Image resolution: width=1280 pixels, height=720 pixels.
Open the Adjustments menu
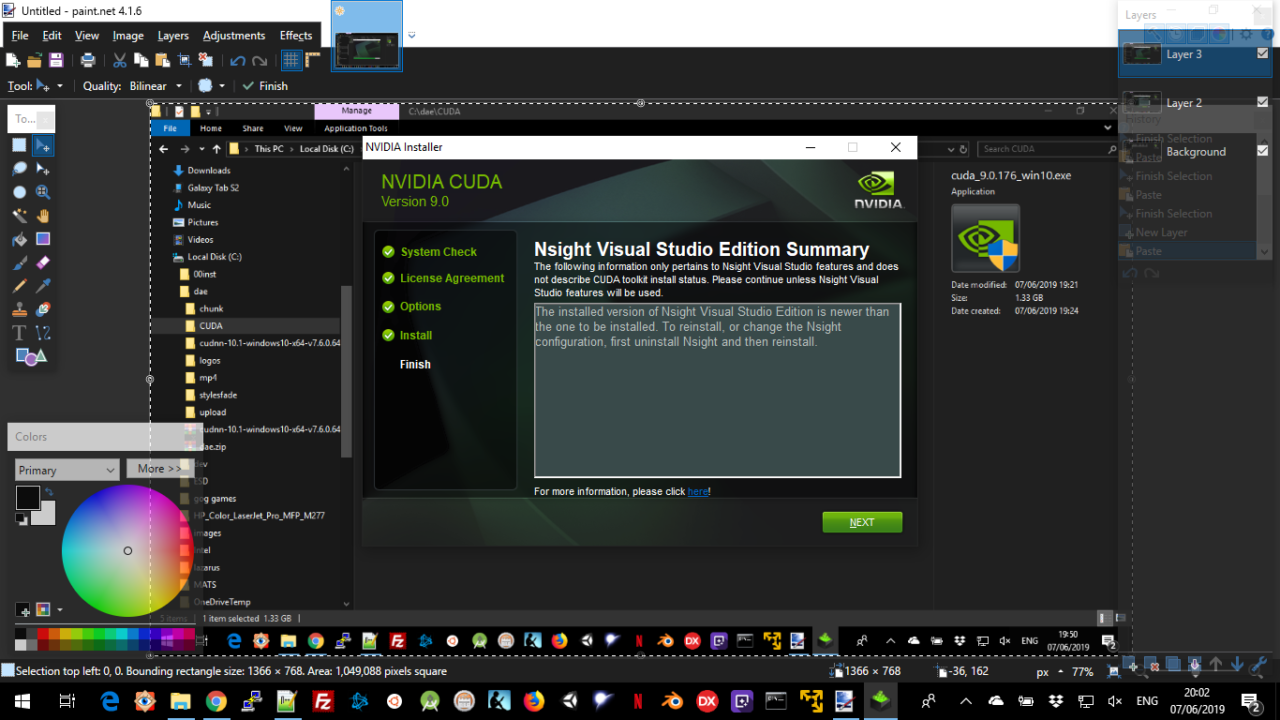234,35
